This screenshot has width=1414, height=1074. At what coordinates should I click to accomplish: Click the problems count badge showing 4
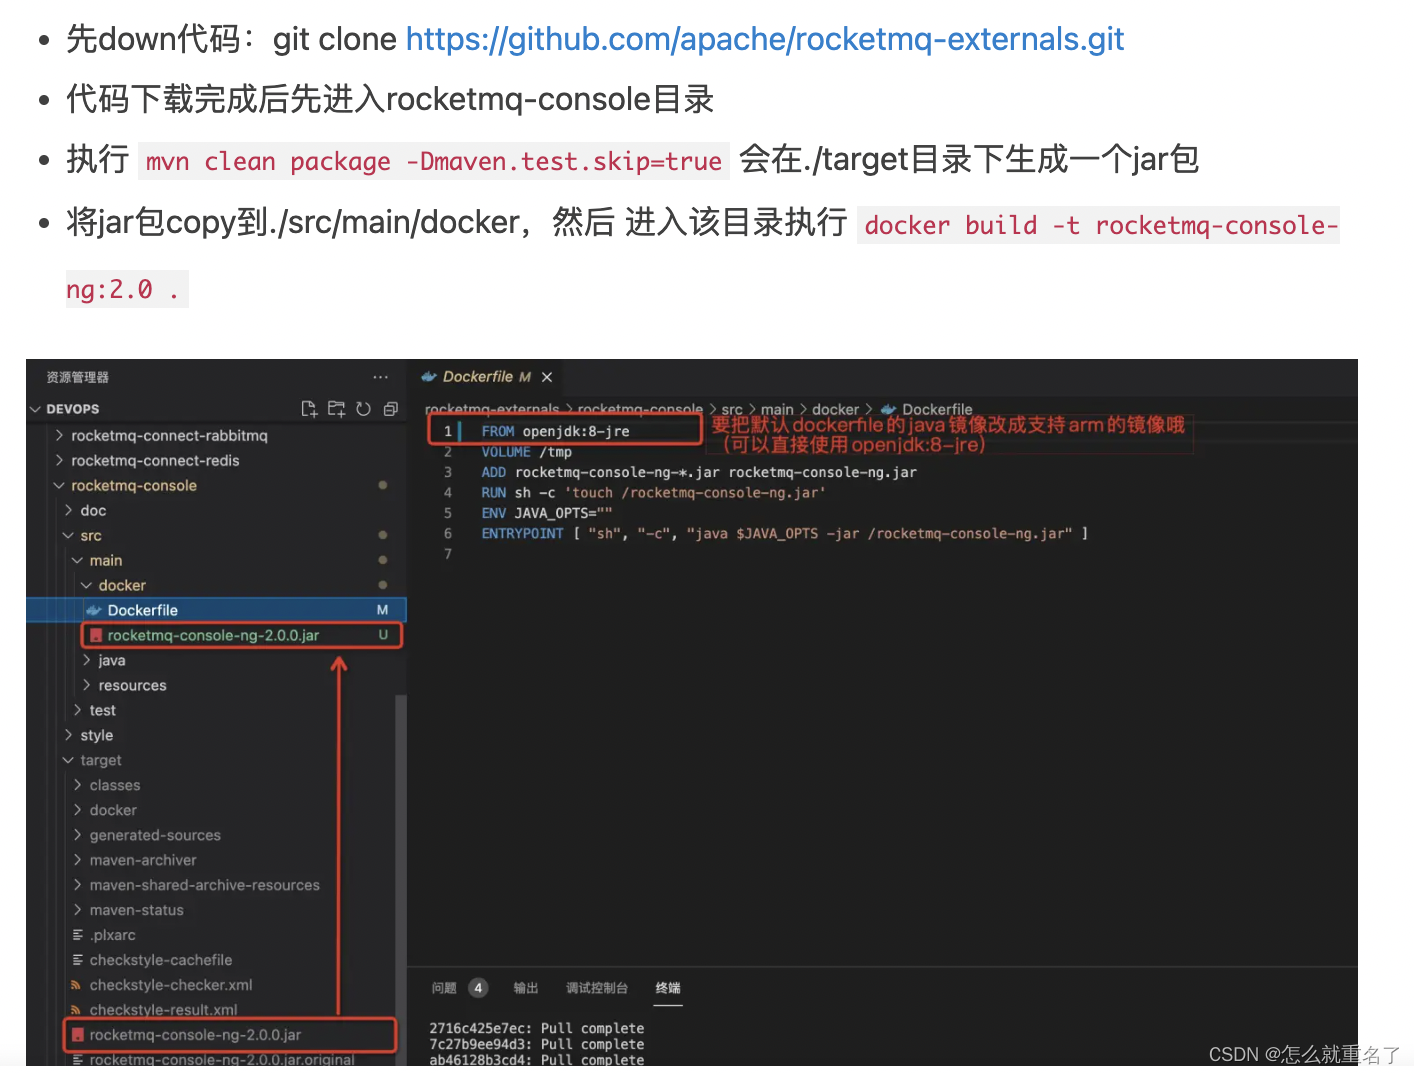pos(478,989)
